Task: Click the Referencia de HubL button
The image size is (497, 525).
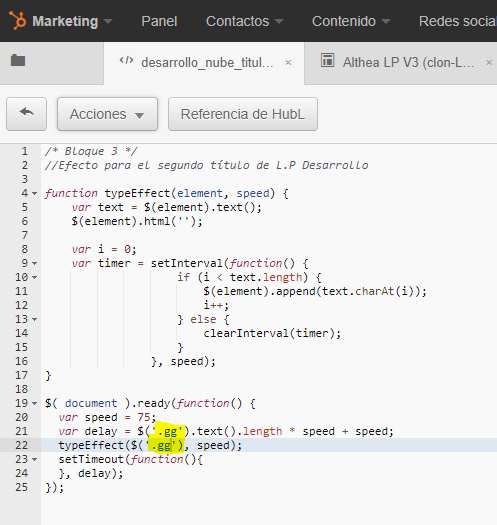Action: point(243,114)
